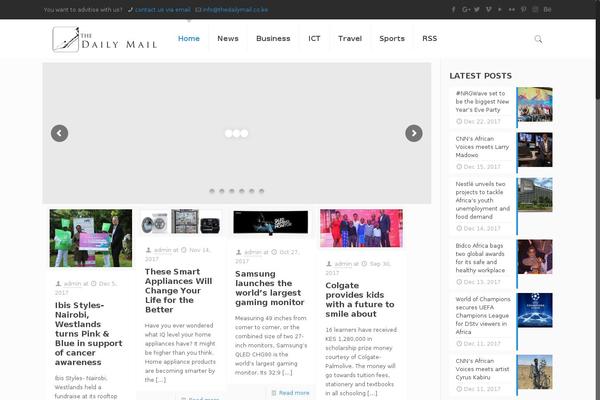Open the Vimeo icon in top bar

click(489, 10)
